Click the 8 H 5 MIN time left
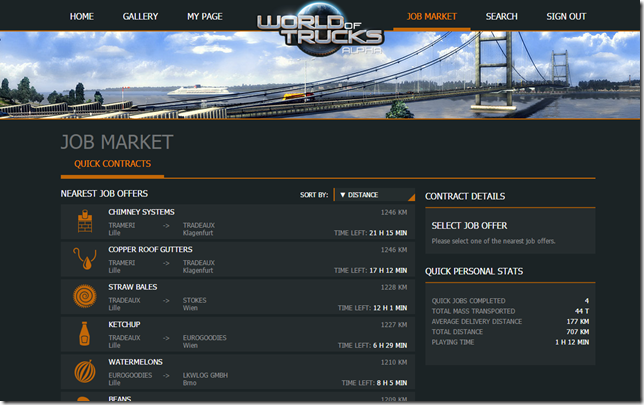644x405 pixels. coord(392,383)
